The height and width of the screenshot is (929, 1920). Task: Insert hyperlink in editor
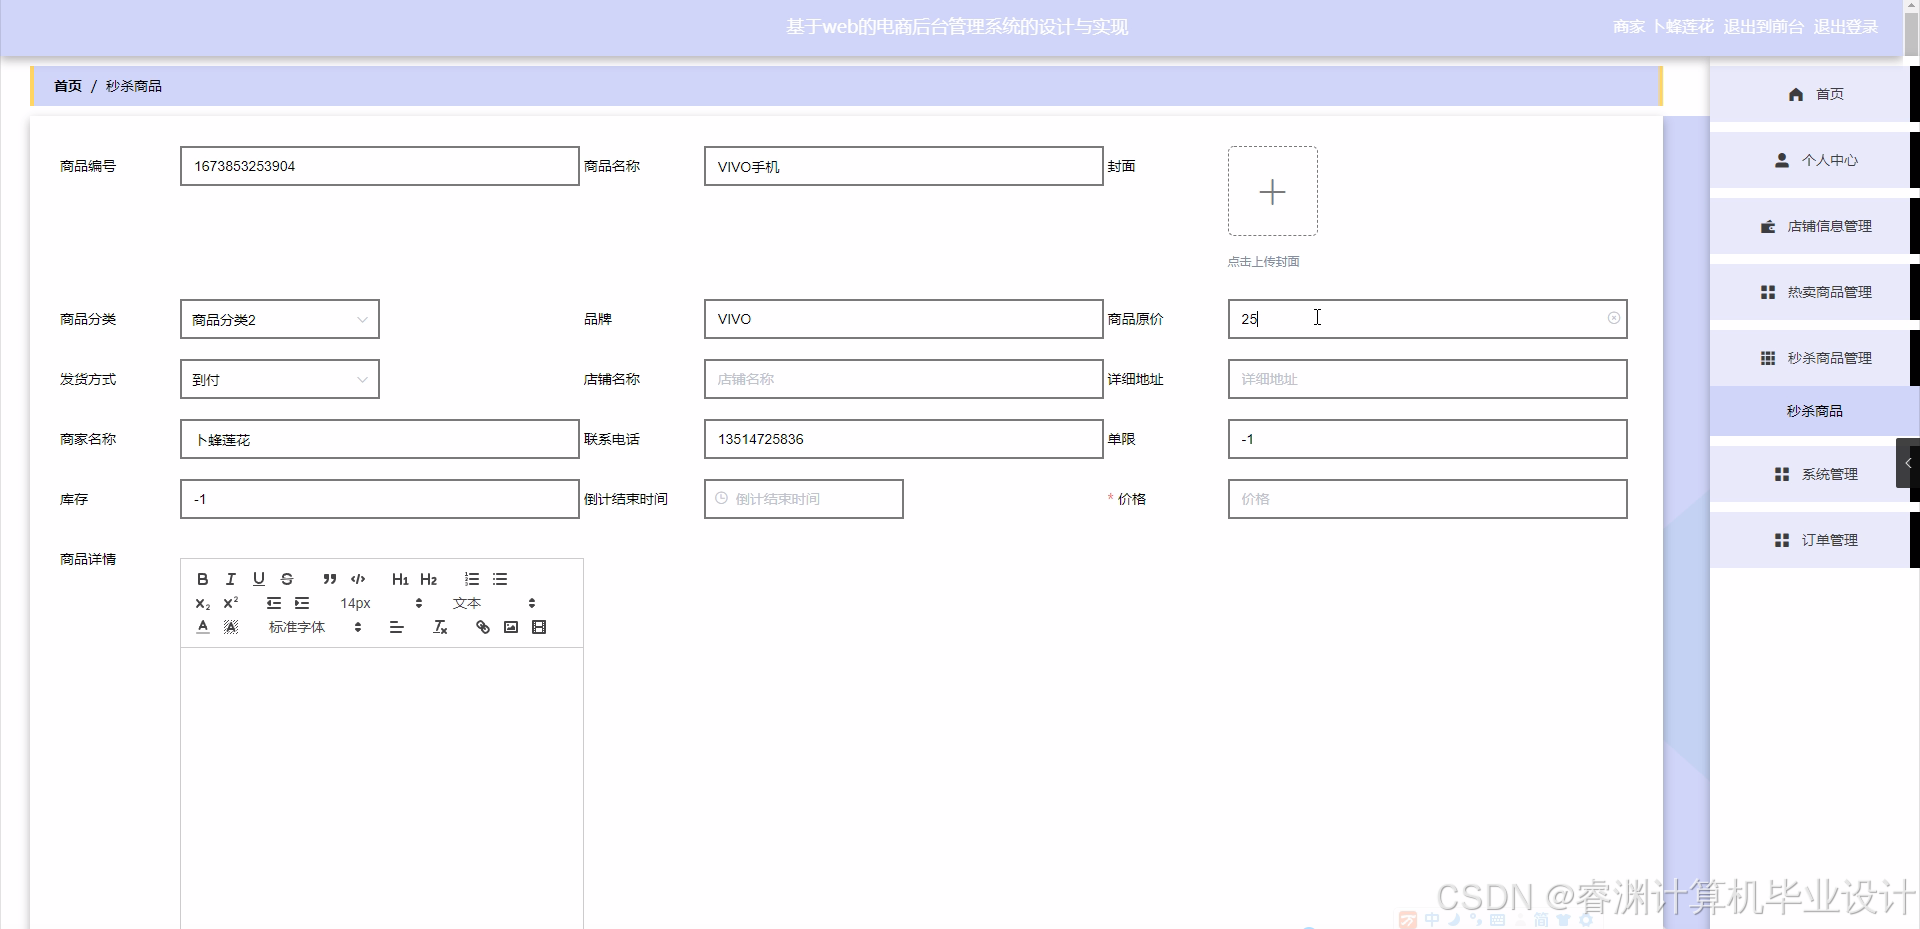pyautogui.click(x=483, y=627)
